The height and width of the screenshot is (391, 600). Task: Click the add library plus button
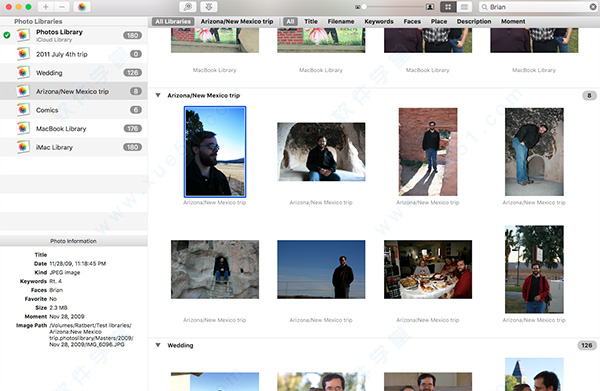46,7
